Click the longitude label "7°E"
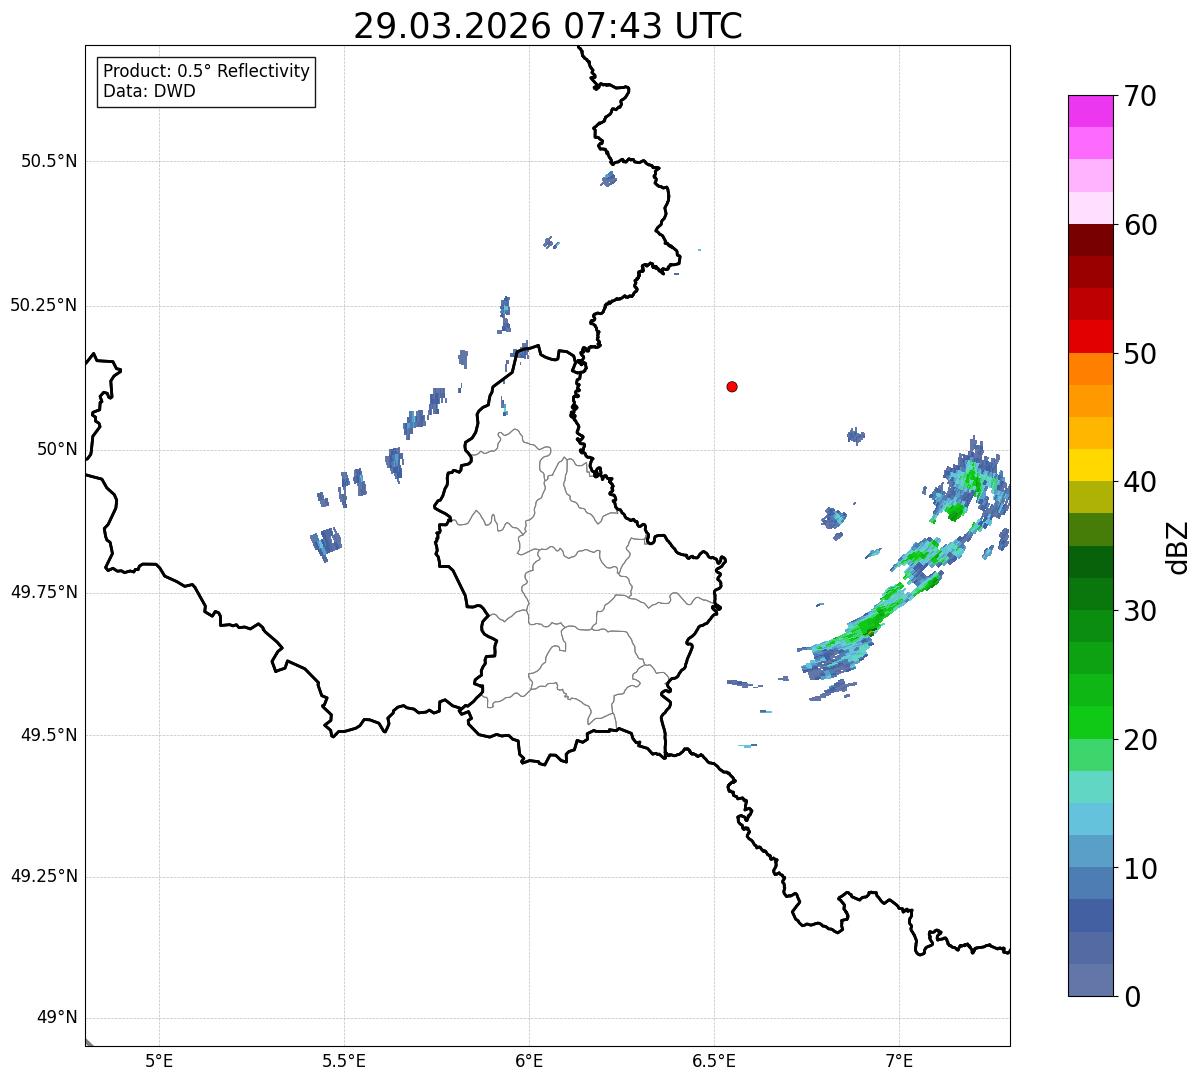1202x1081 pixels. click(899, 1060)
